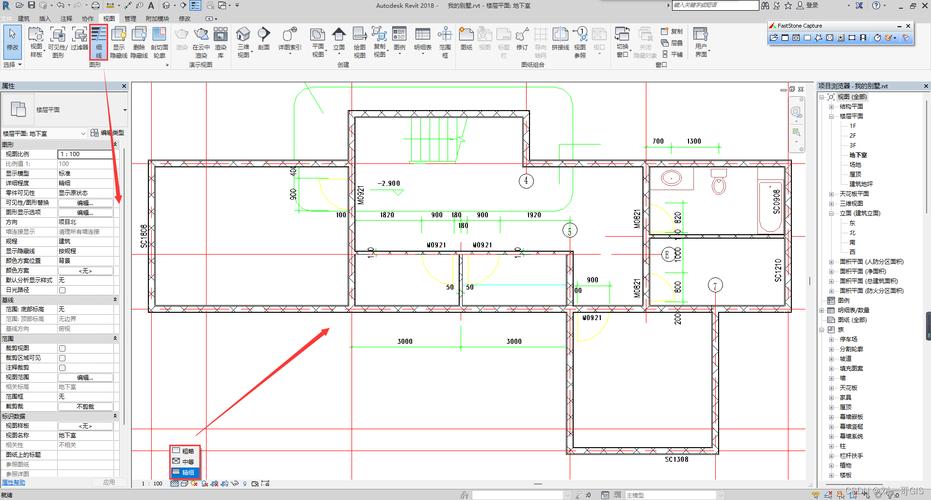
Task: Click 立面 elevation tool
Action: [x=338, y=39]
